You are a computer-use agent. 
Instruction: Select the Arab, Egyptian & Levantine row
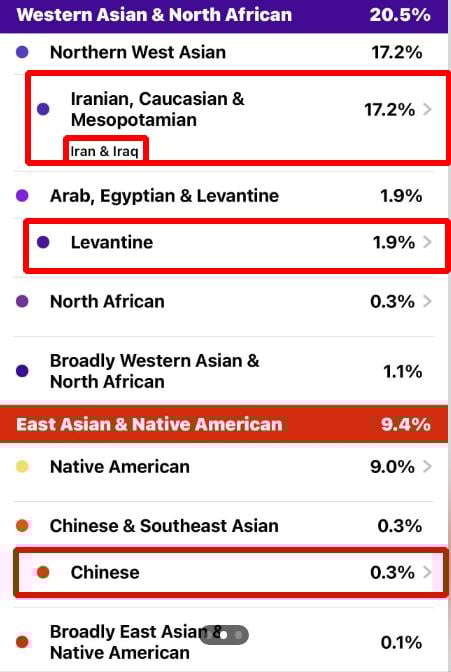(x=223, y=196)
